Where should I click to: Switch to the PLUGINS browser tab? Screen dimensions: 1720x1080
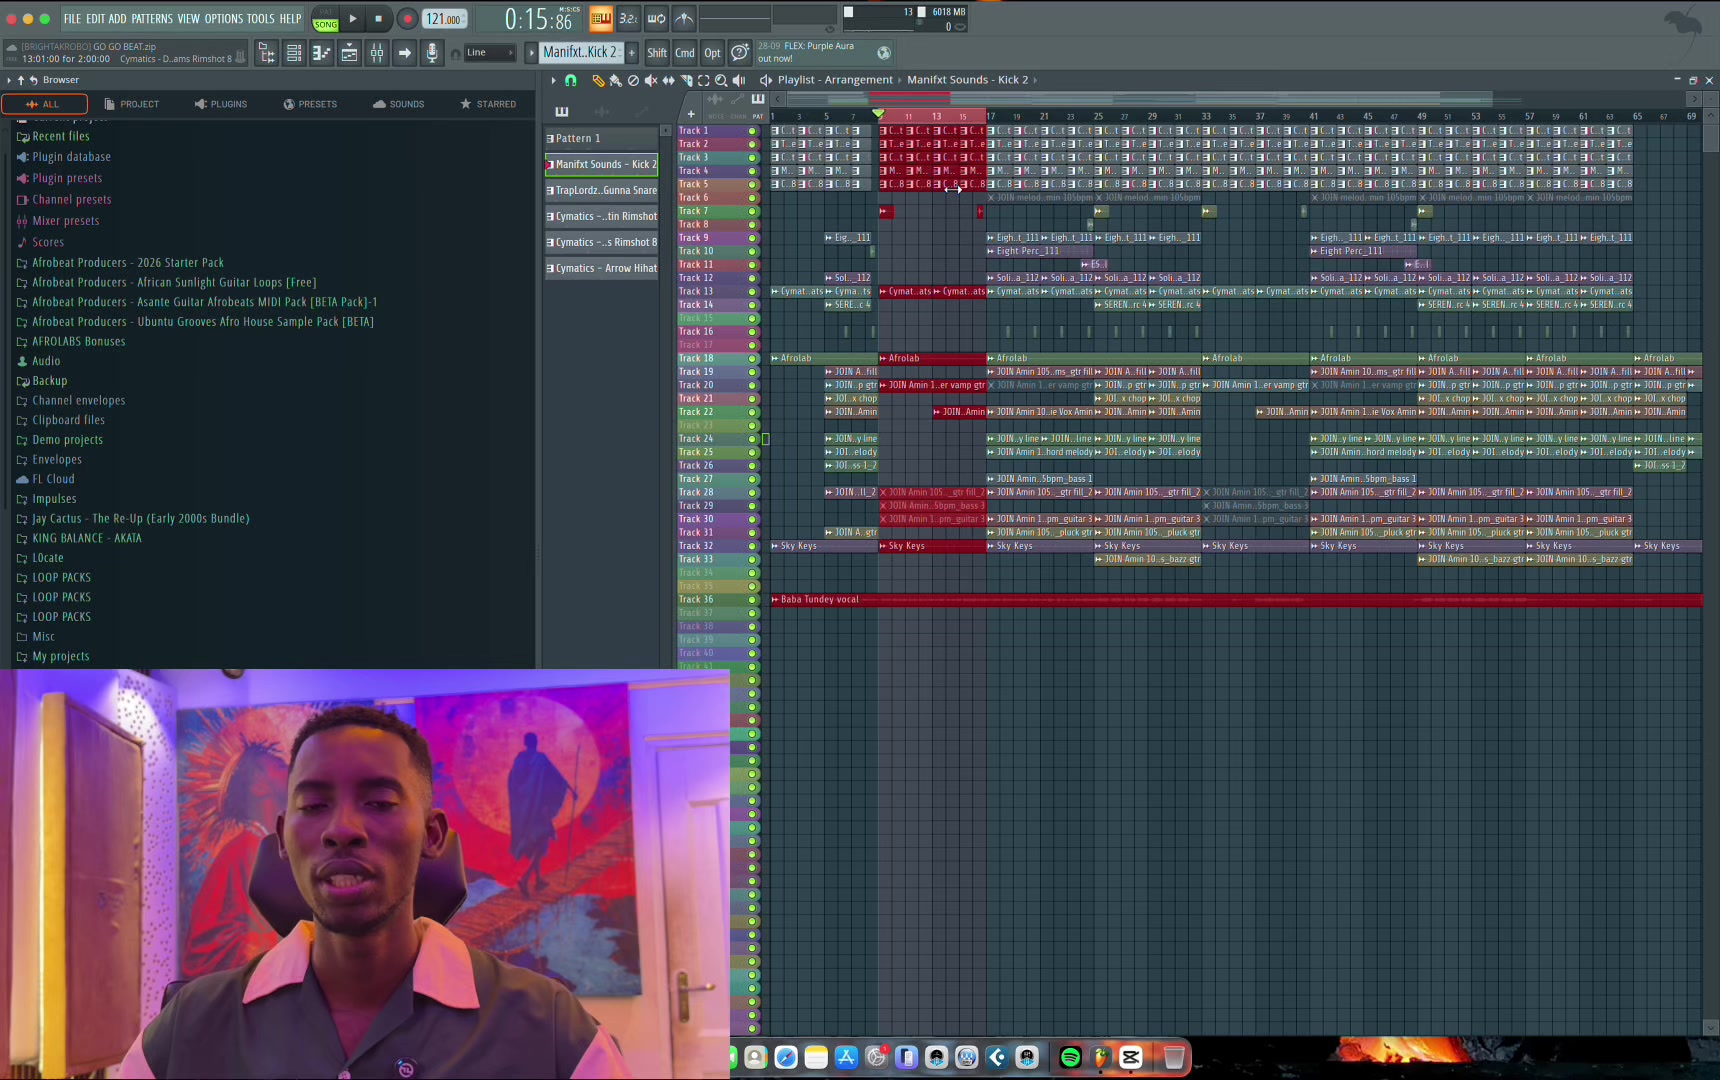pos(221,104)
